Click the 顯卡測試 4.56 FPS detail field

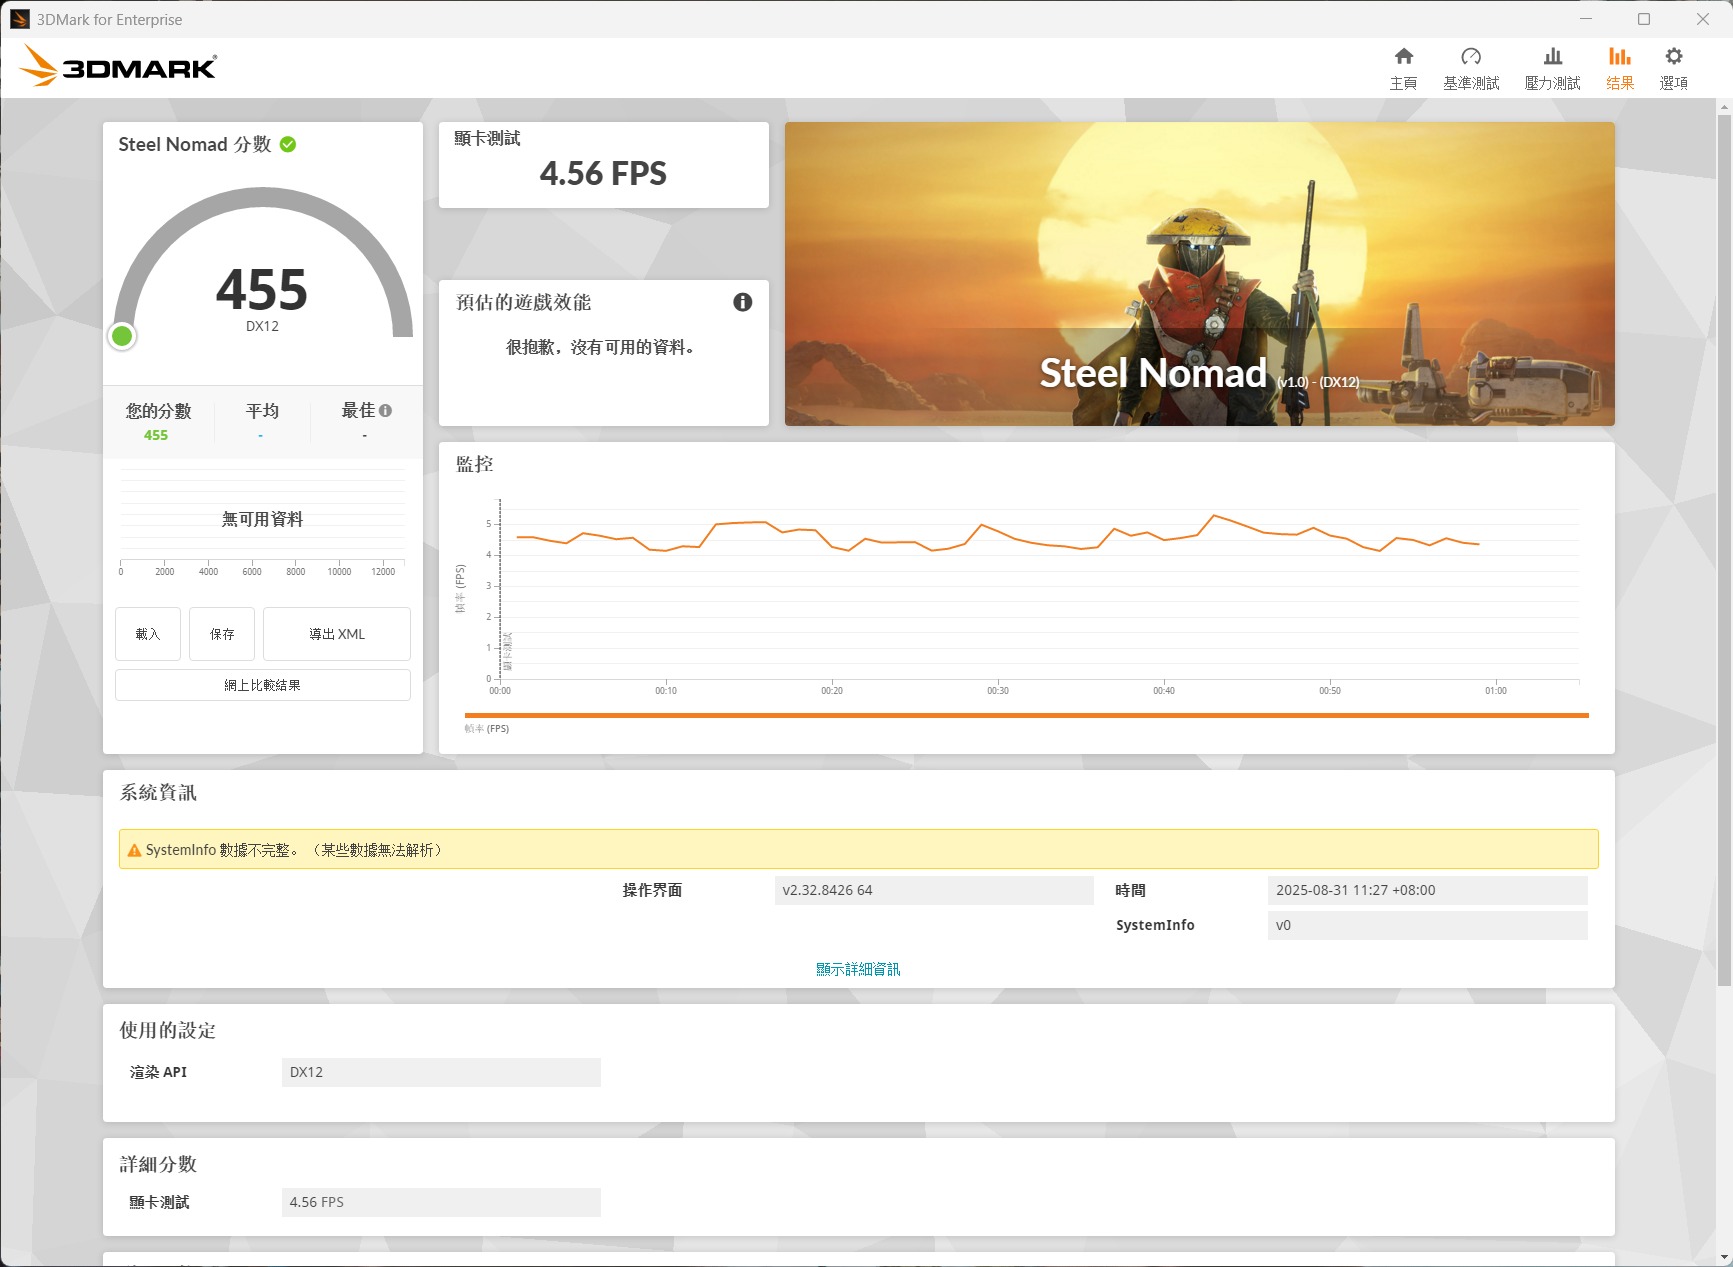coord(441,1202)
